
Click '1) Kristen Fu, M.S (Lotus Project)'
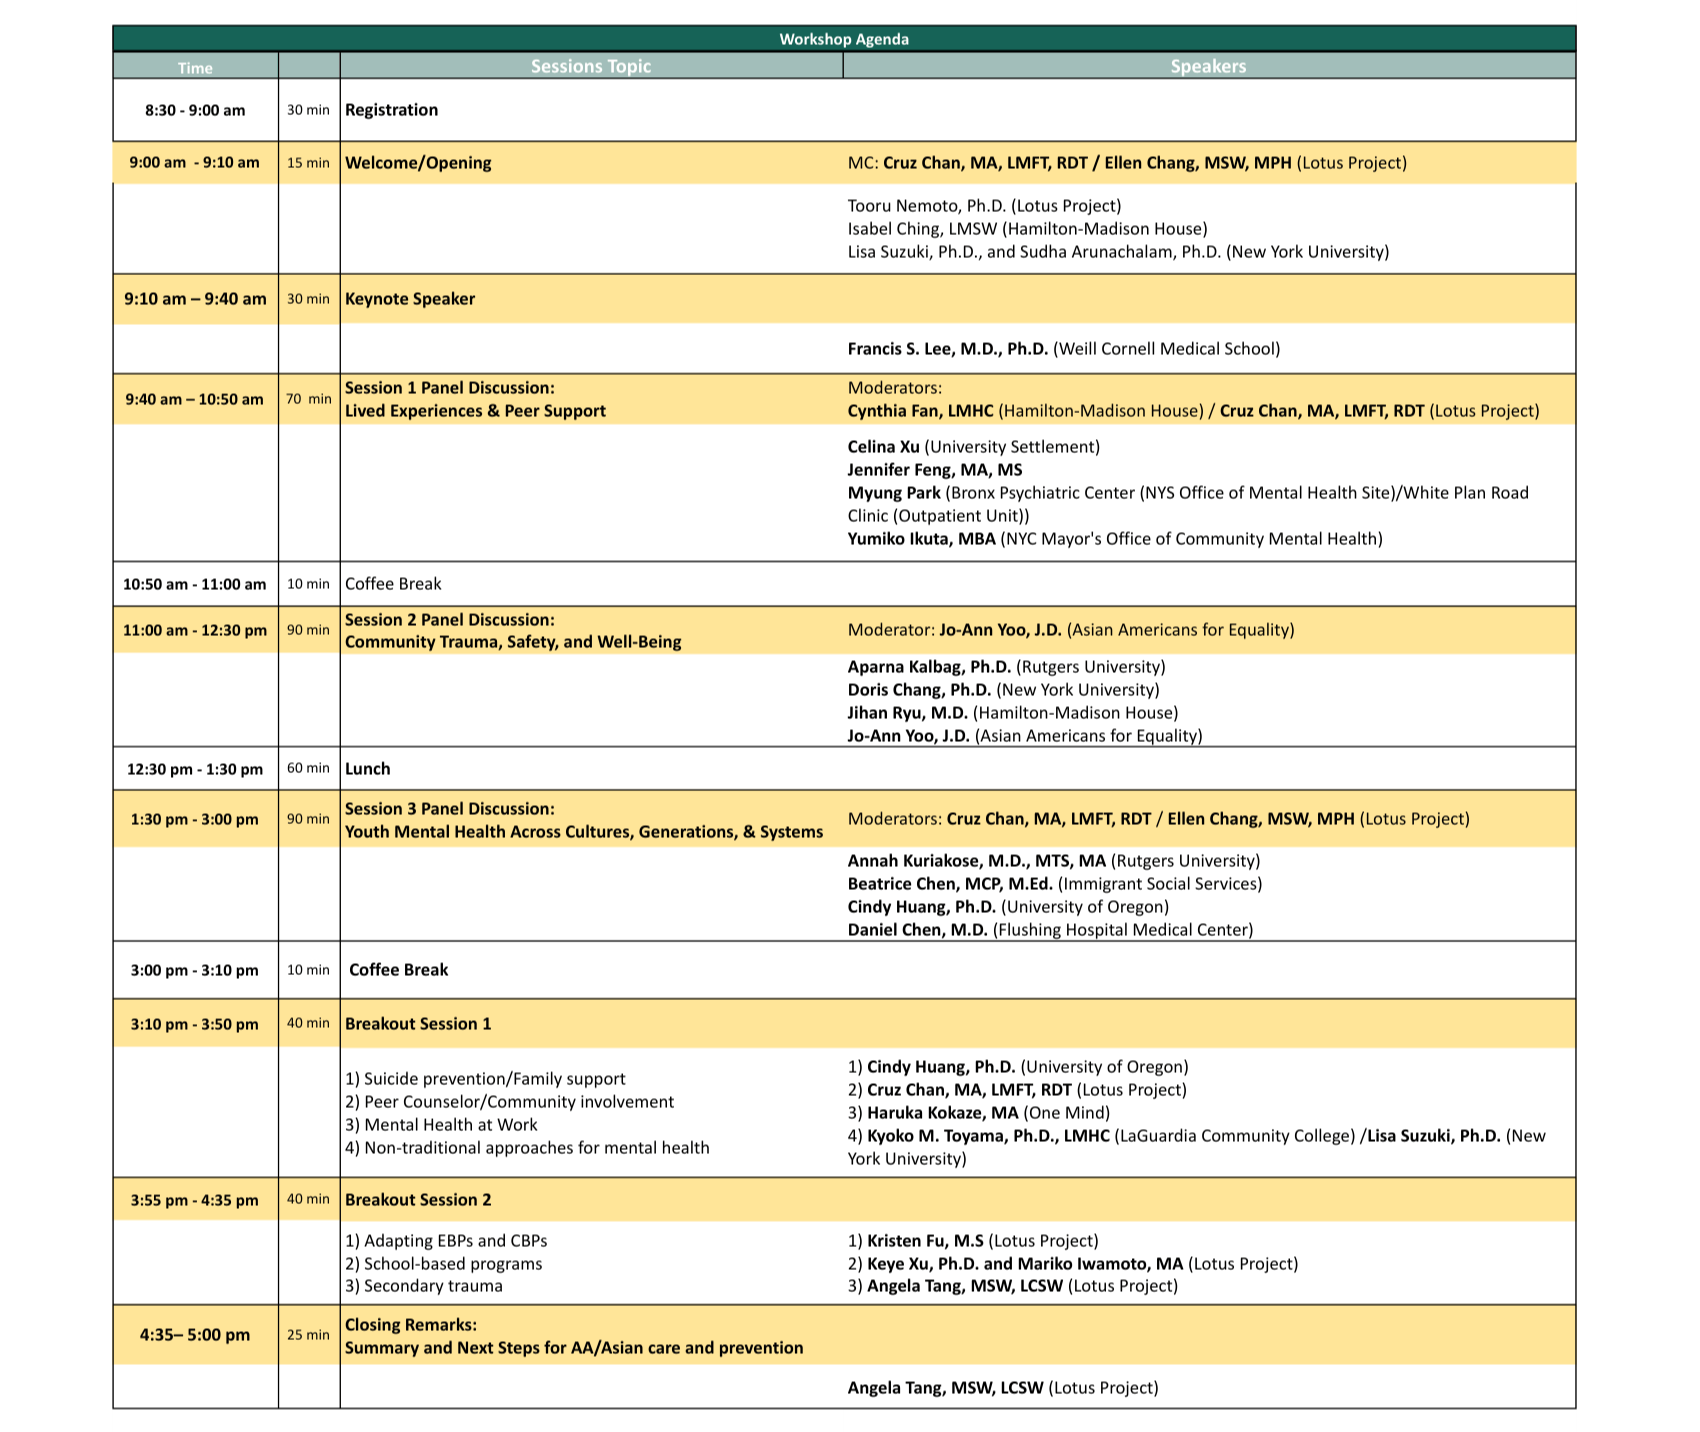click(x=973, y=1241)
